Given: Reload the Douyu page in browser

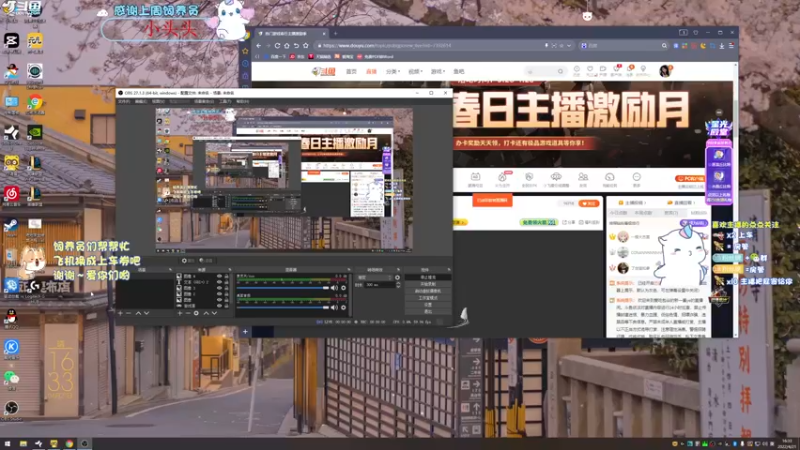Looking at the screenshot, I should pyautogui.click(x=277, y=45).
